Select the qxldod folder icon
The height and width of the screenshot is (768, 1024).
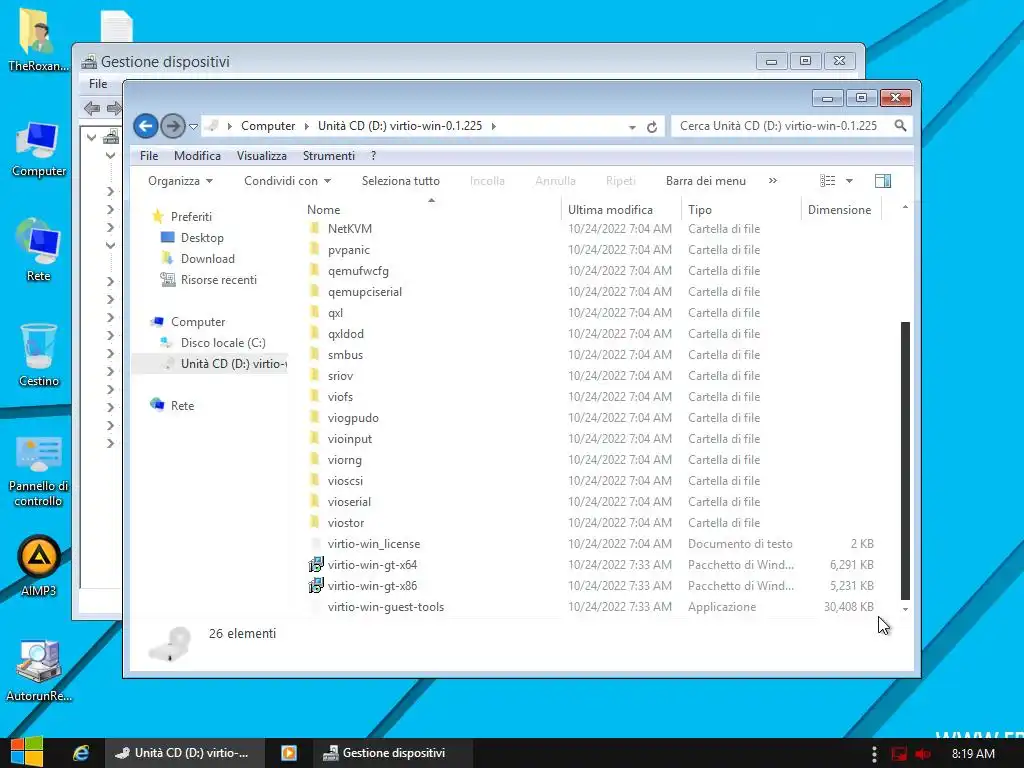point(315,334)
